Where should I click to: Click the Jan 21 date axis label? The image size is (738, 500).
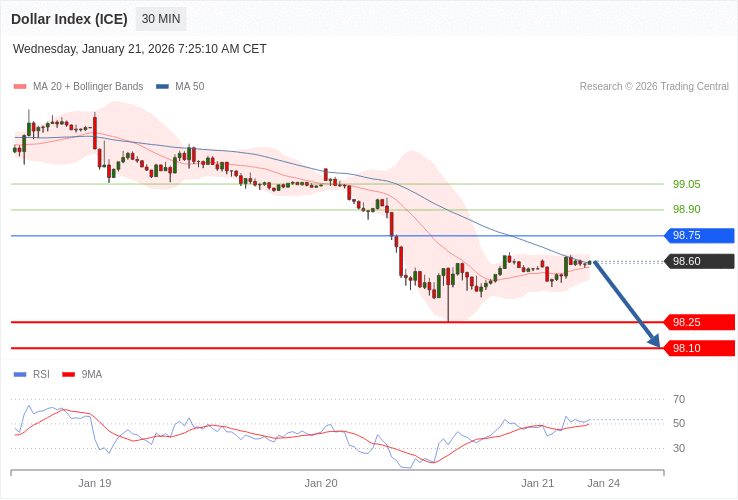[x=537, y=484]
